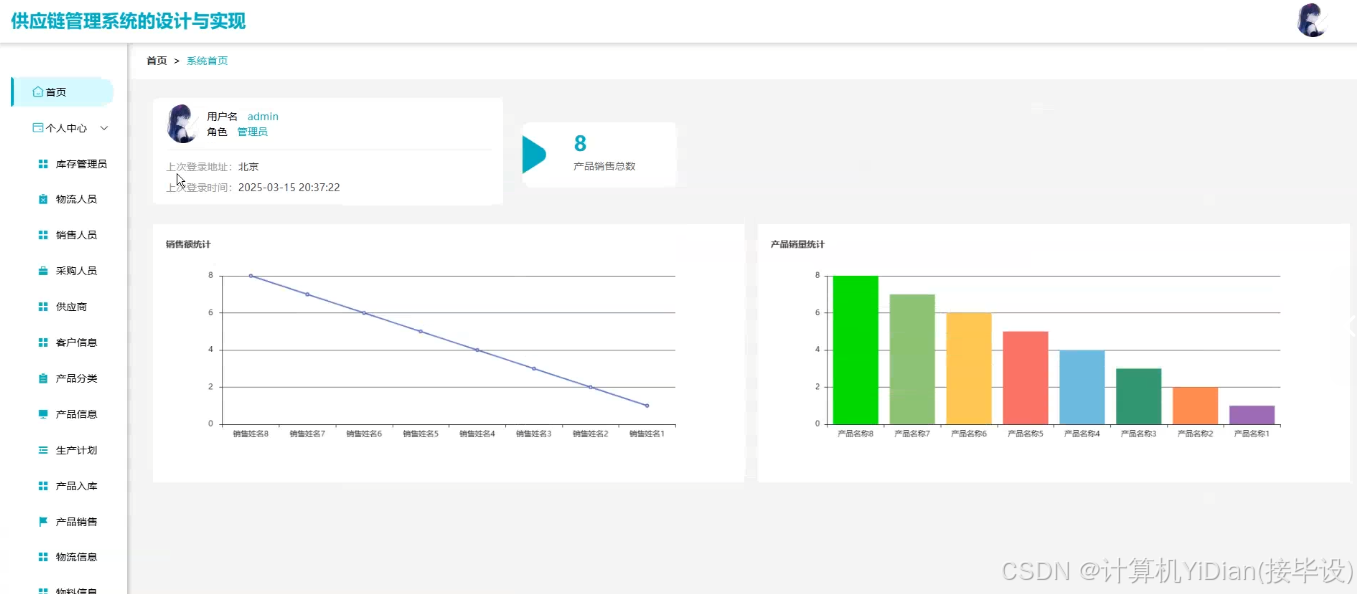Click the 产品名称4 axis label

(x=1082, y=434)
